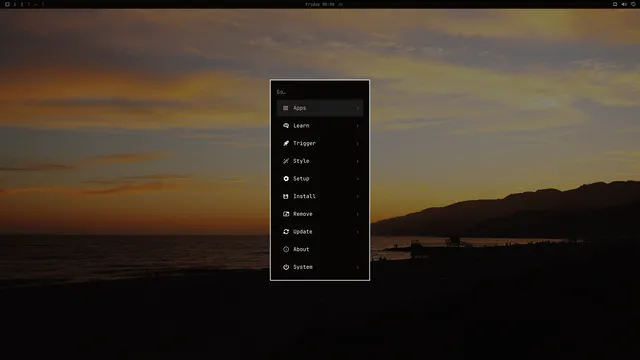Open the System menu label
Image resolution: width=640 pixels, height=360 pixels.
pyautogui.click(x=302, y=267)
